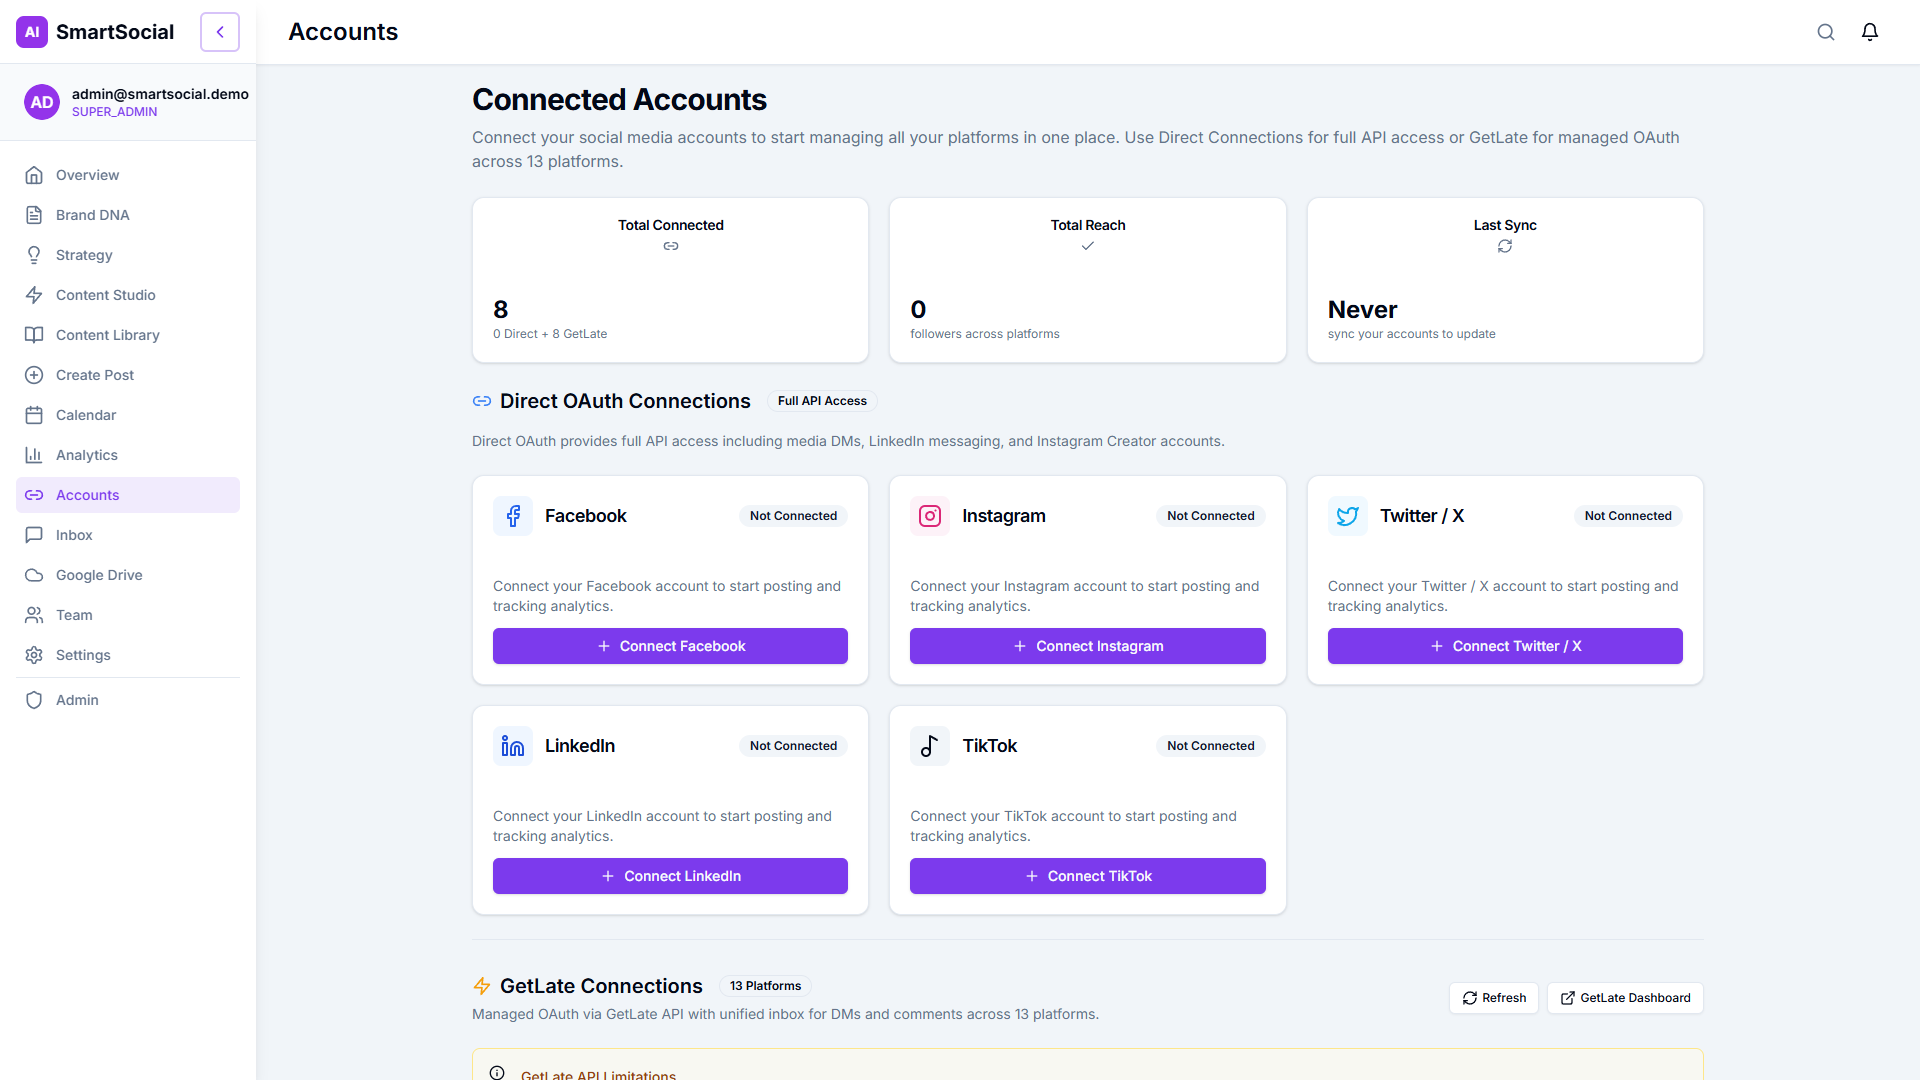1920x1080 pixels.
Task: Open Strategy from the sidebar
Action: [128, 255]
